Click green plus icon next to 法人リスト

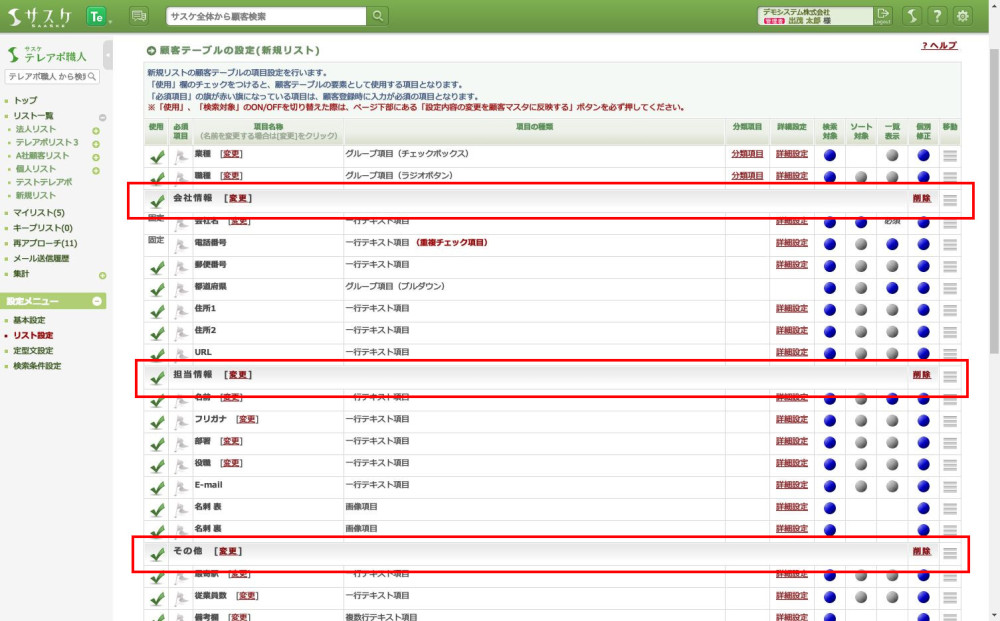[97, 130]
